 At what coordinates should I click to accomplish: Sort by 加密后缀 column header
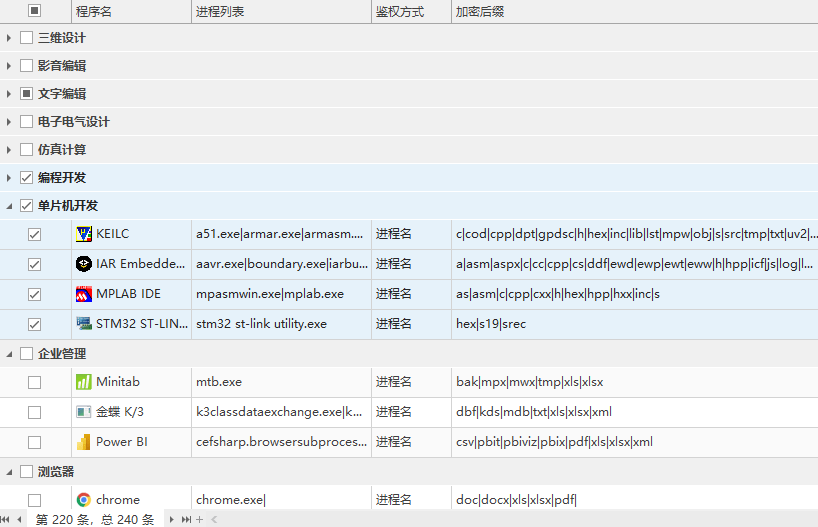point(634,11)
